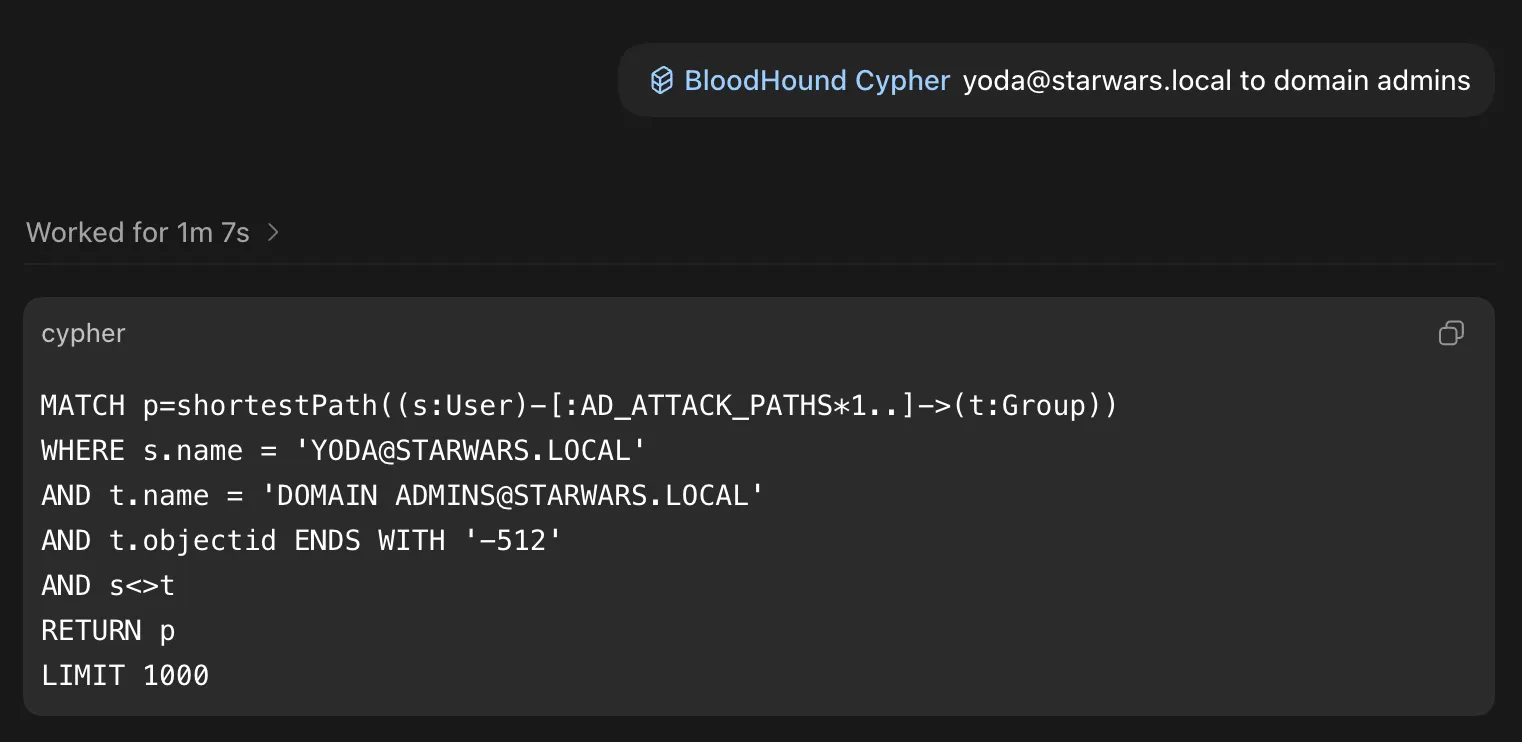Click the "cypher" language label
Viewport: 1522px width, 742px height.
coord(83,334)
